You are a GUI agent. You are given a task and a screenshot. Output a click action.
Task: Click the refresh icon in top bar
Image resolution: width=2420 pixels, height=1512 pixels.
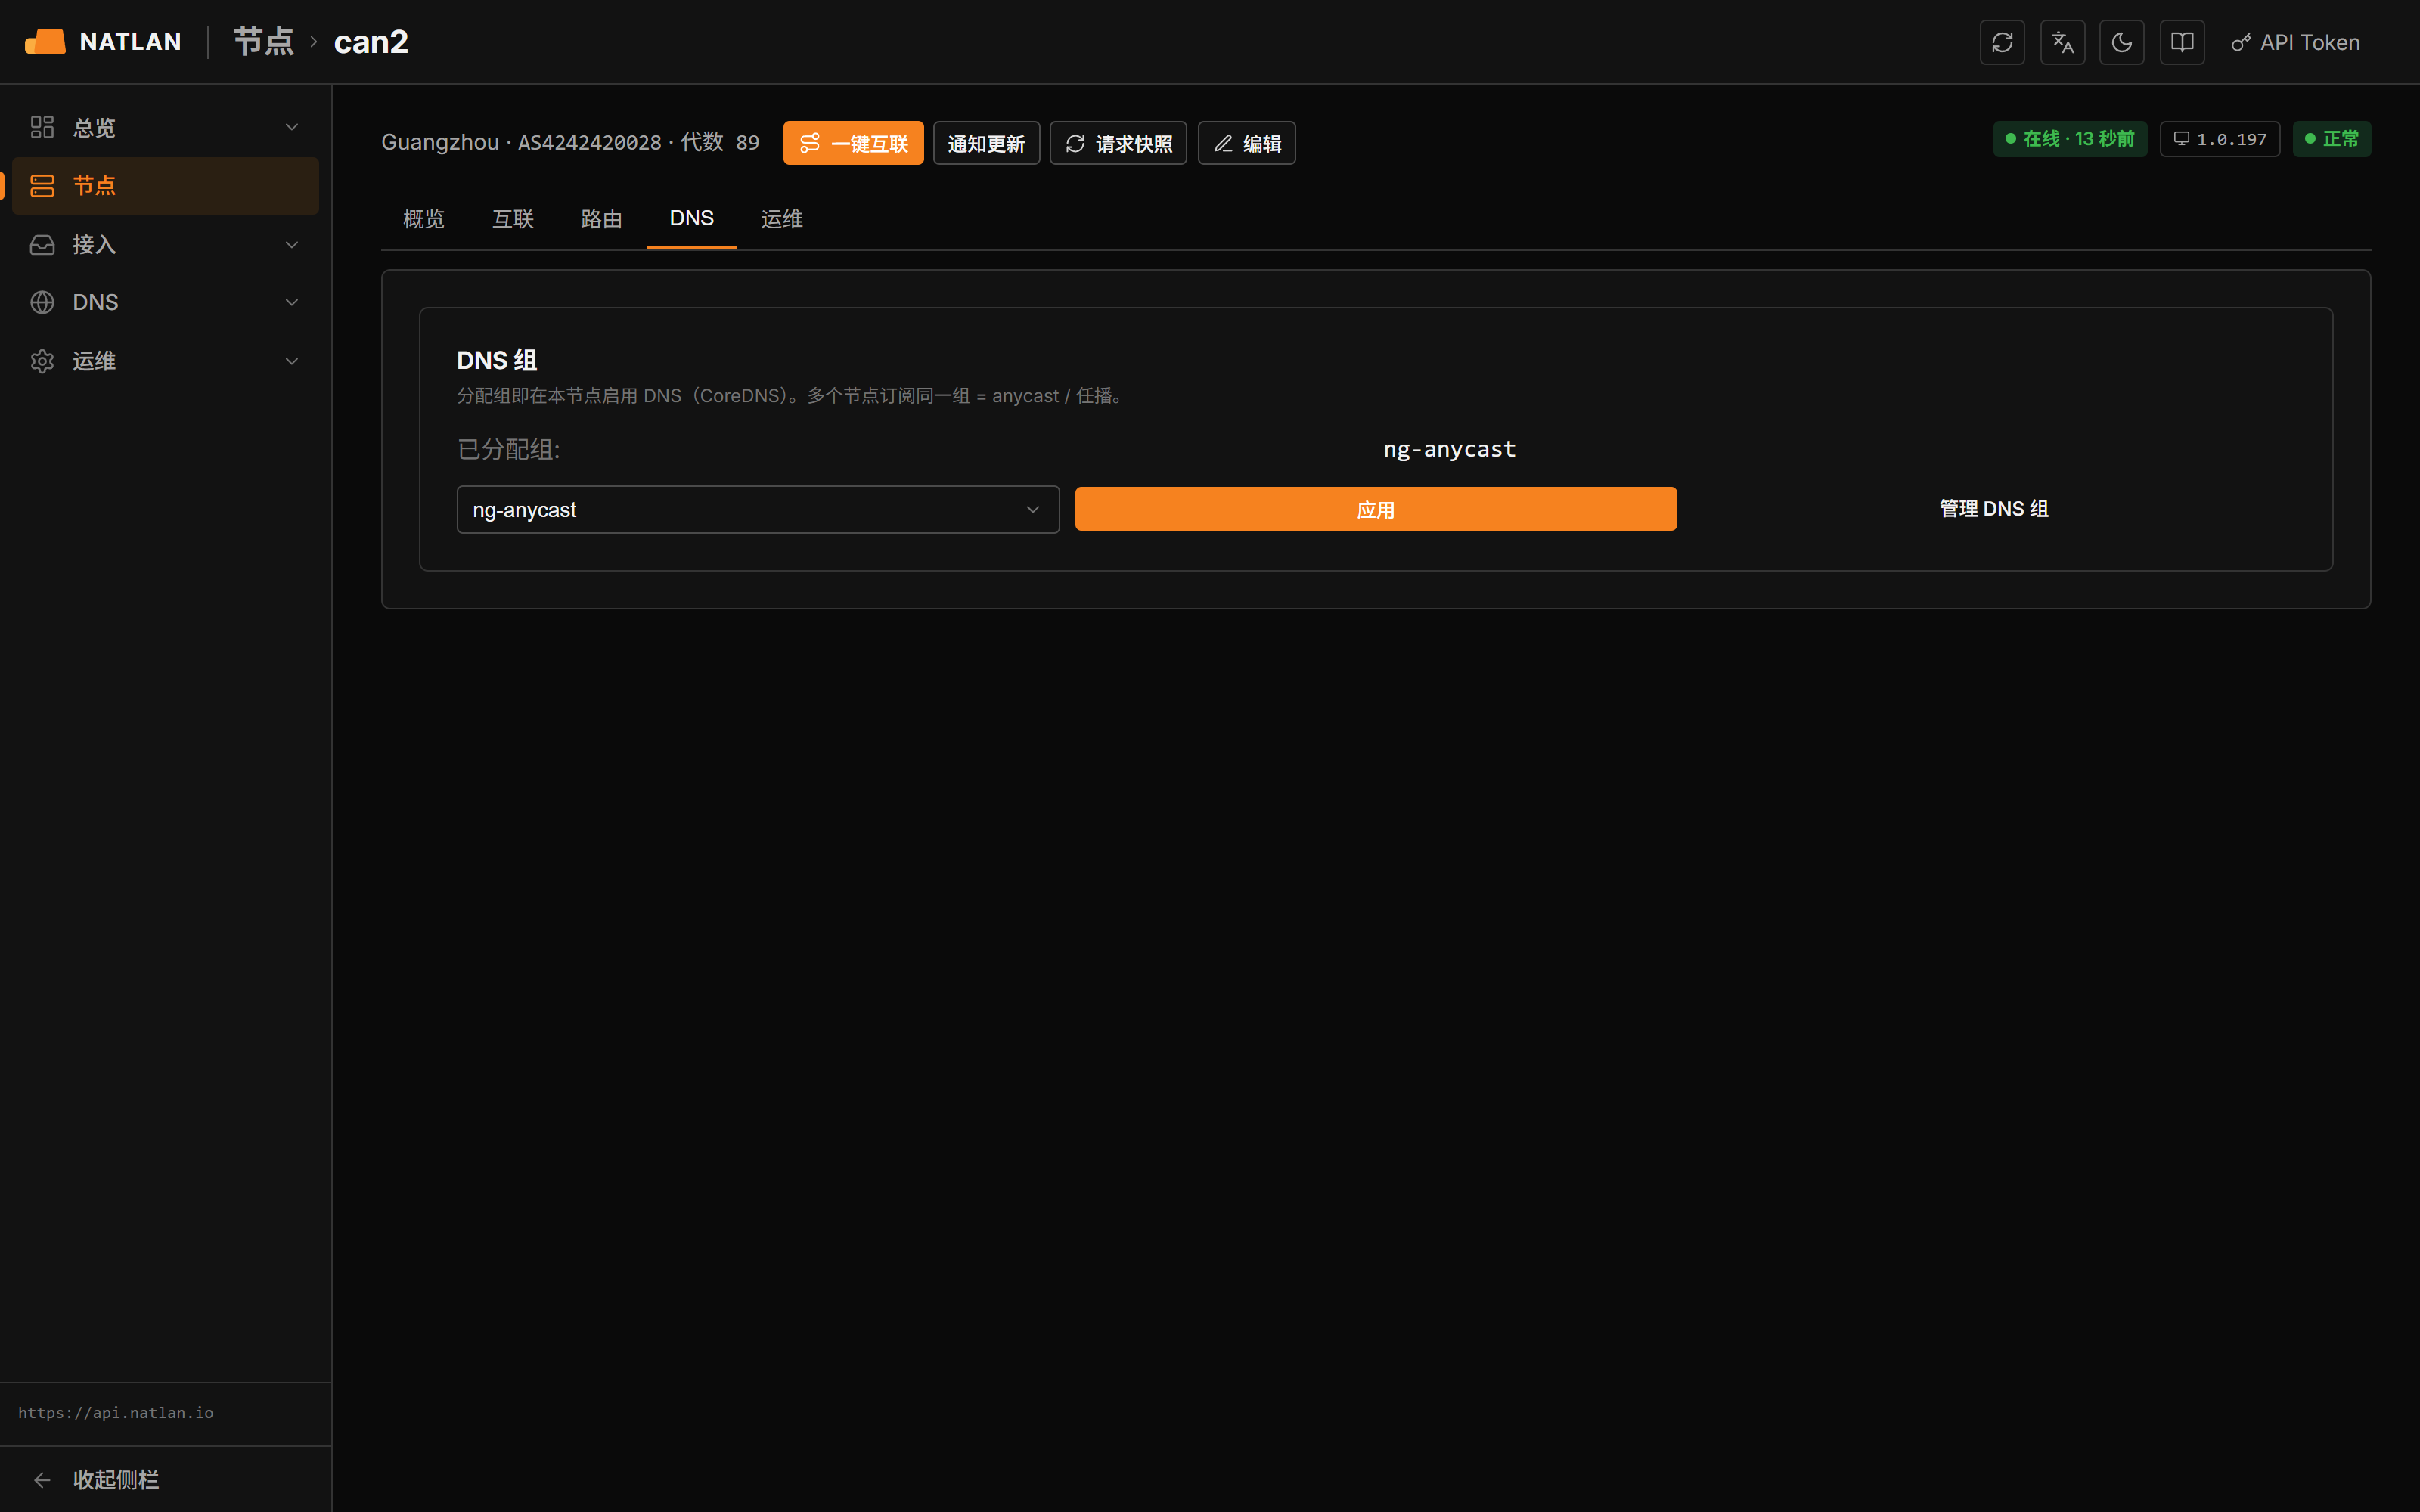pos(2002,42)
